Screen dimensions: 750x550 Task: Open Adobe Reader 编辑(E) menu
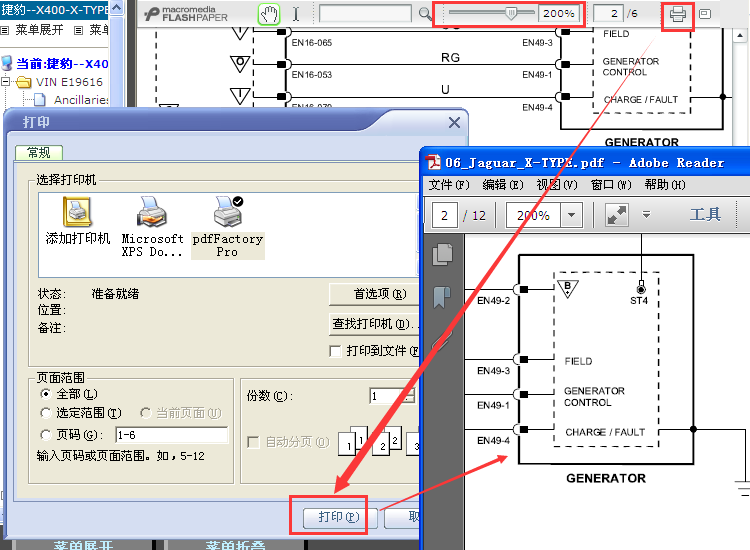click(x=503, y=185)
